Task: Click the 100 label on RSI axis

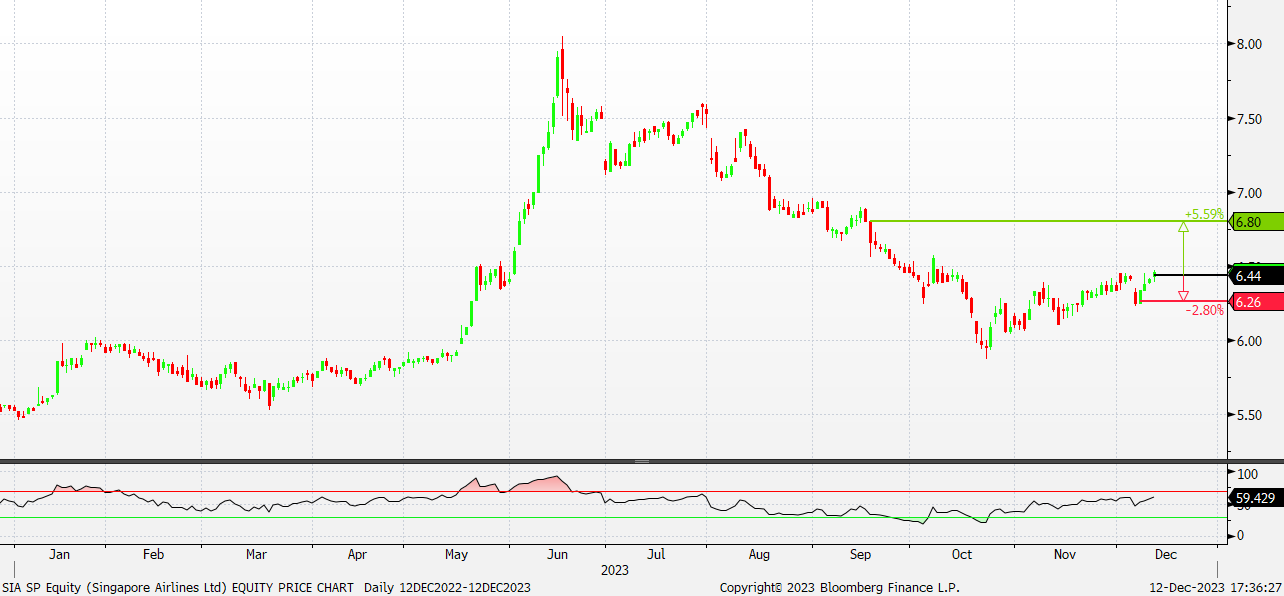Action: coord(1246,473)
